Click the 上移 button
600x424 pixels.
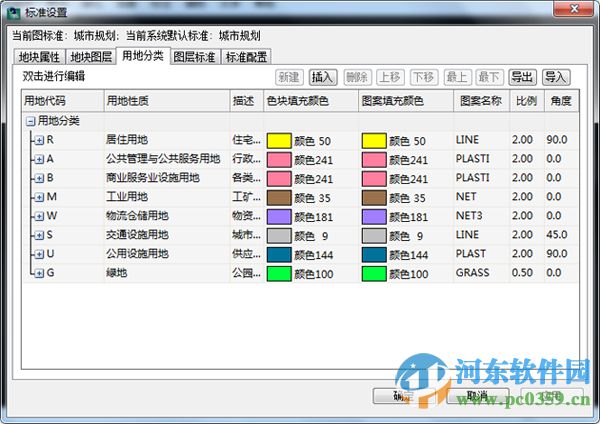click(x=390, y=77)
